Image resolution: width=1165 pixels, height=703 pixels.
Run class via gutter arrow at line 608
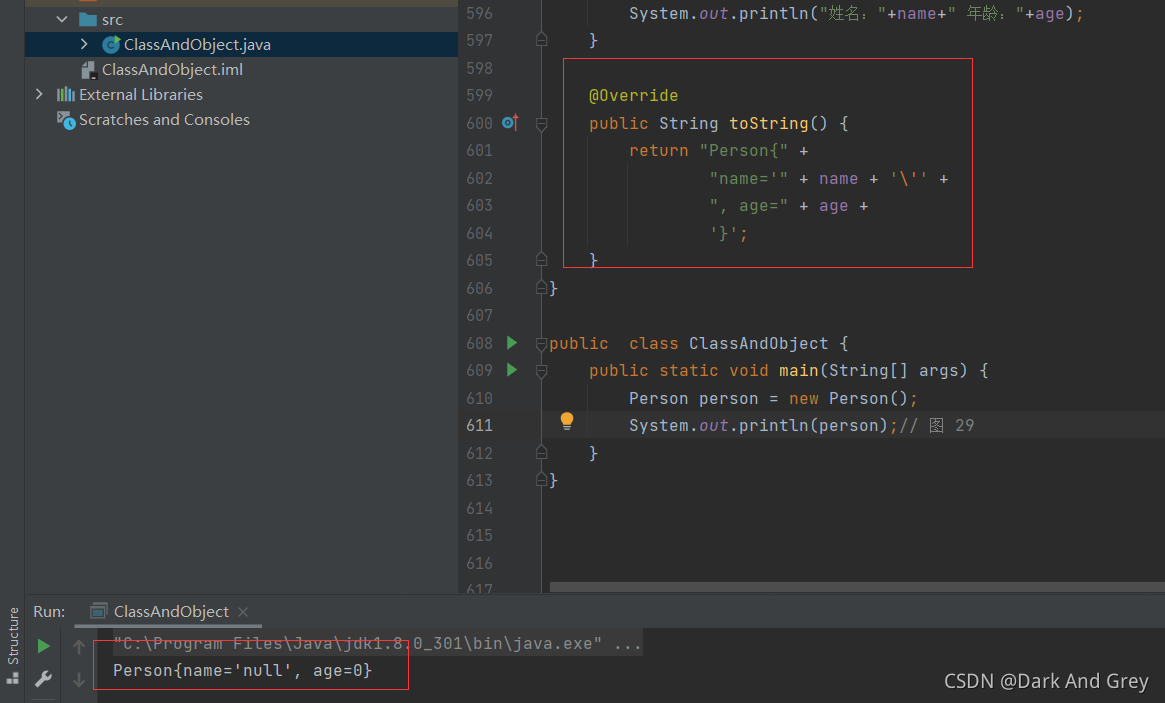coord(512,343)
